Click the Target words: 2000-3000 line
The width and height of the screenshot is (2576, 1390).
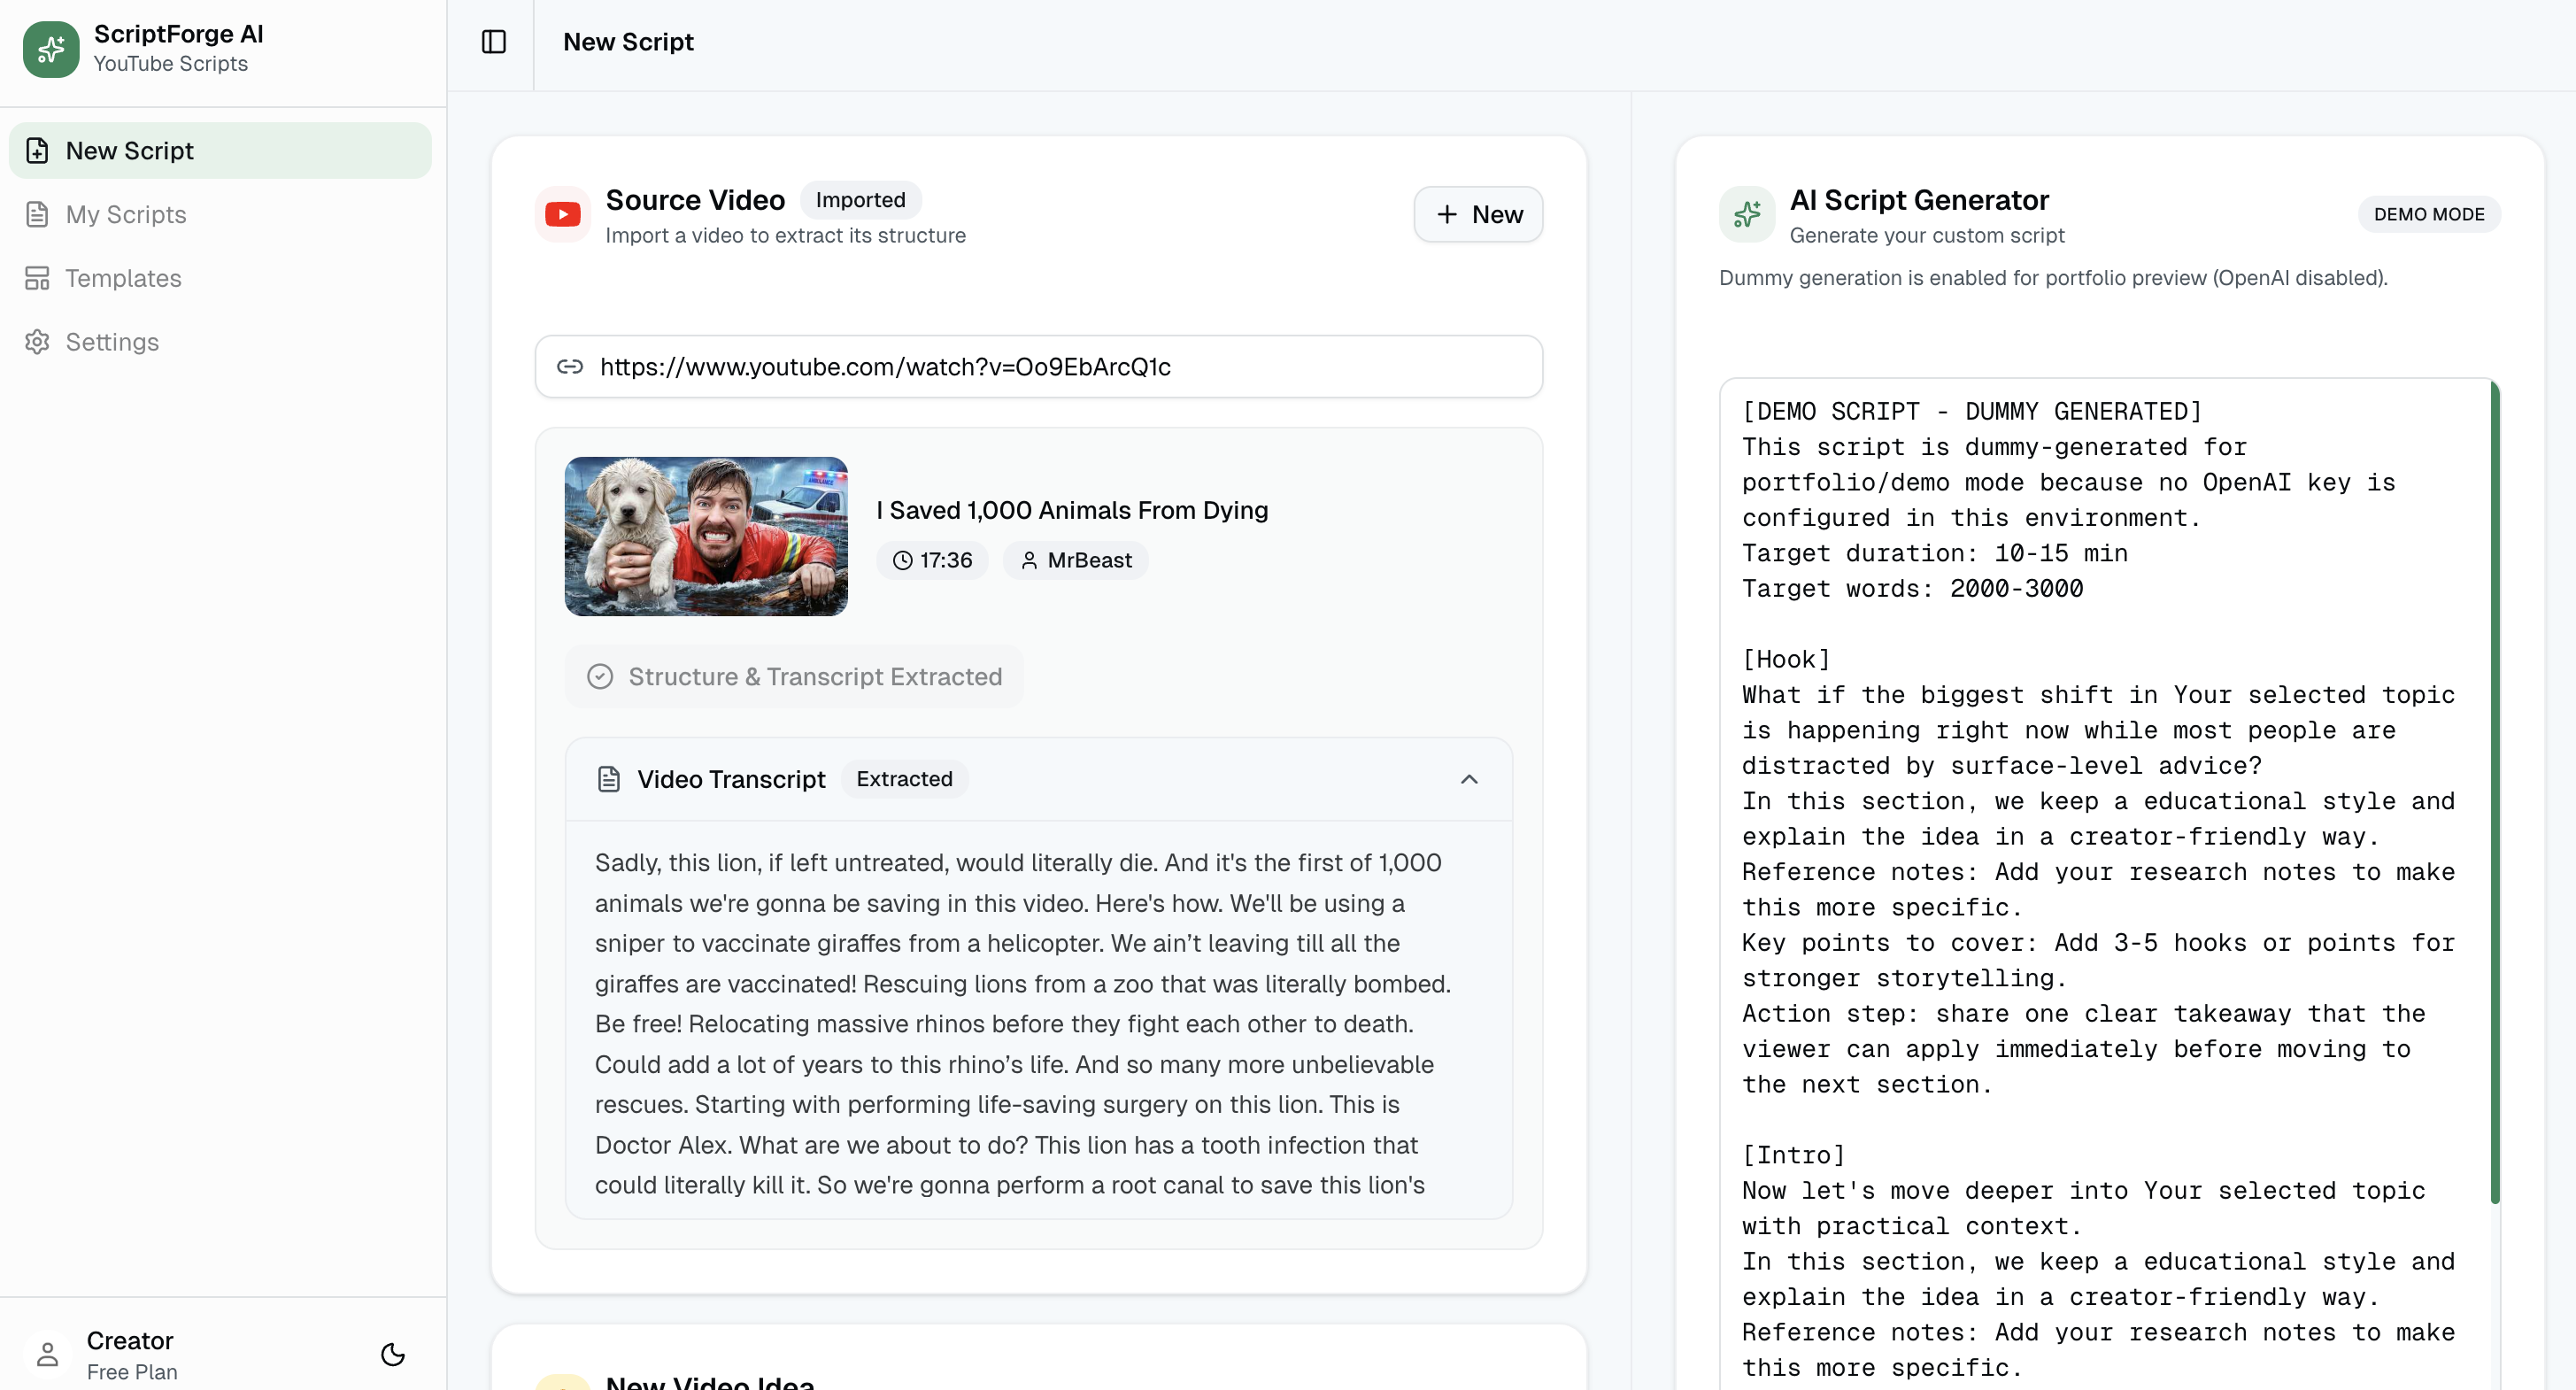coord(1913,588)
